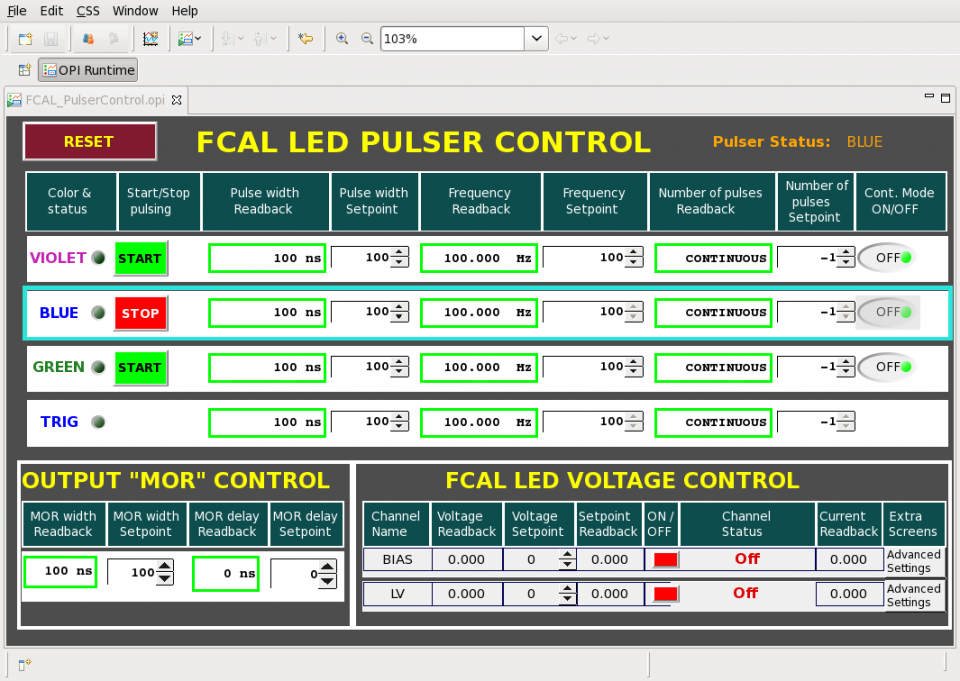
Task: Click the new file wizard toolbar icon
Action: click(25, 39)
